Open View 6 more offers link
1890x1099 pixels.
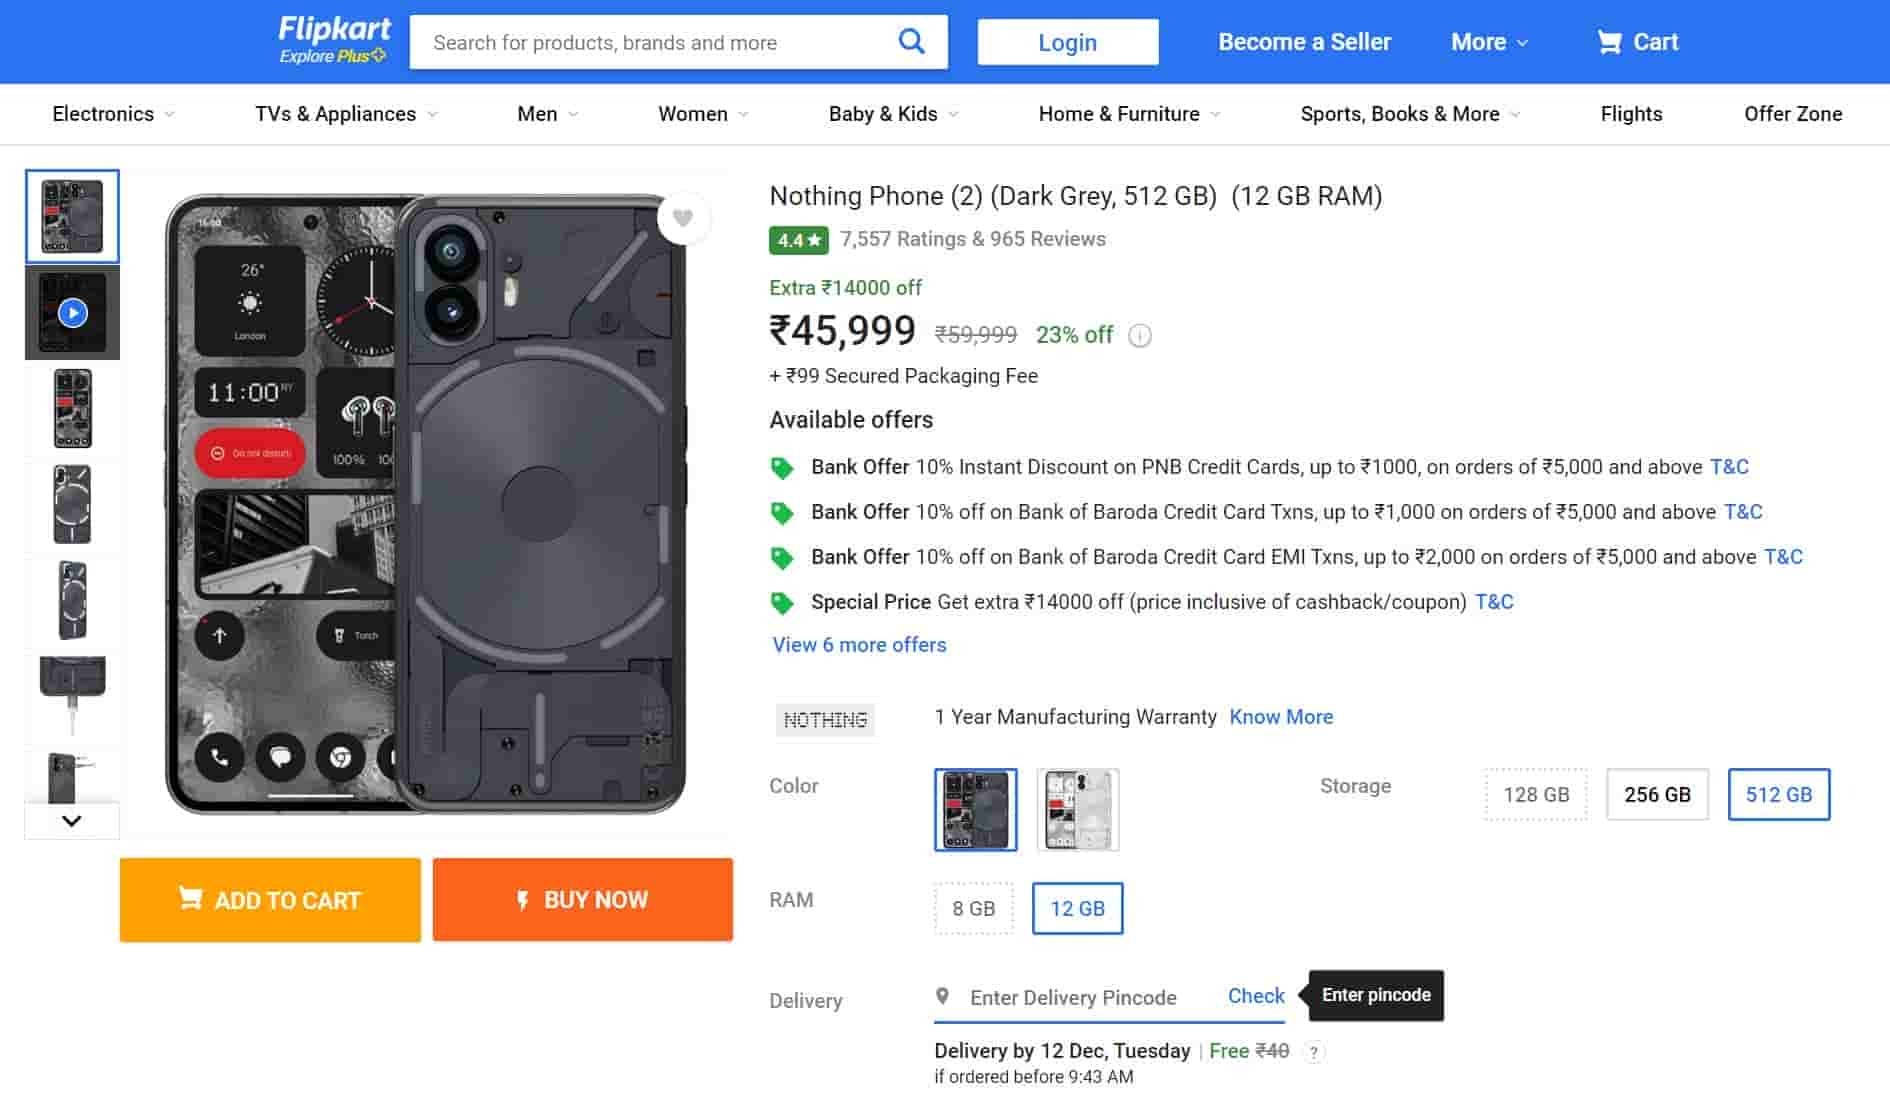pyautogui.click(x=859, y=645)
